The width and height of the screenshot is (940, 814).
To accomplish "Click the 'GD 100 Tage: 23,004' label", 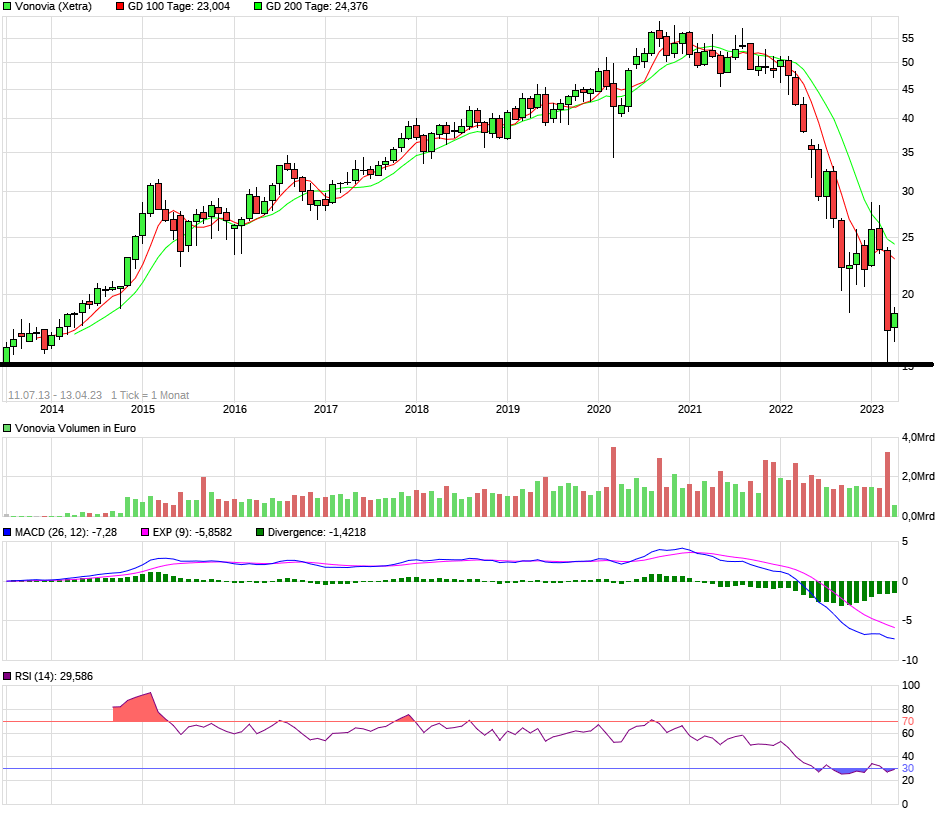I will pos(179,7).
